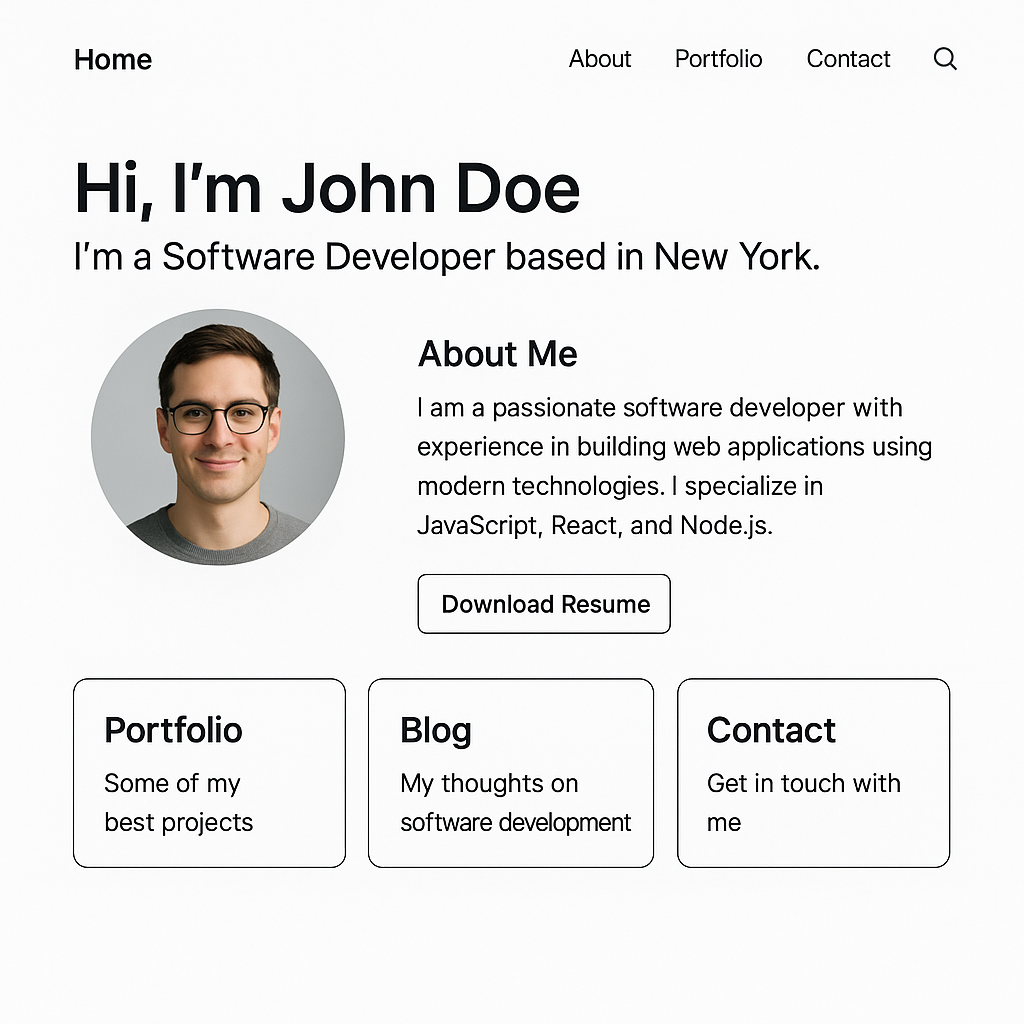
Task: Open the search icon in navigation
Action: pos(944,59)
